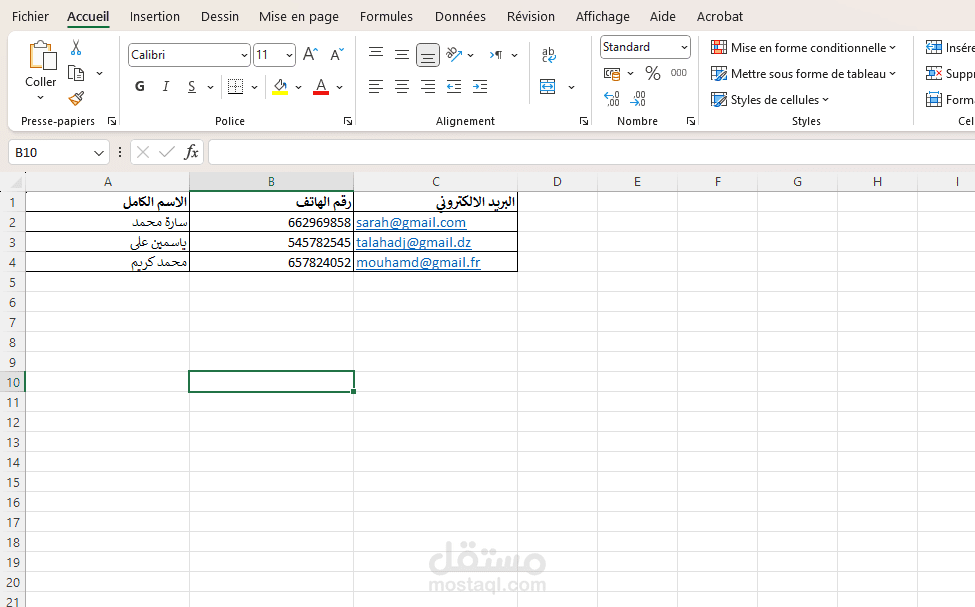Image resolution: width=975 pixels, height=607 pixels.
Task: Open Police dialog launcher
Action: coord(348,121)
